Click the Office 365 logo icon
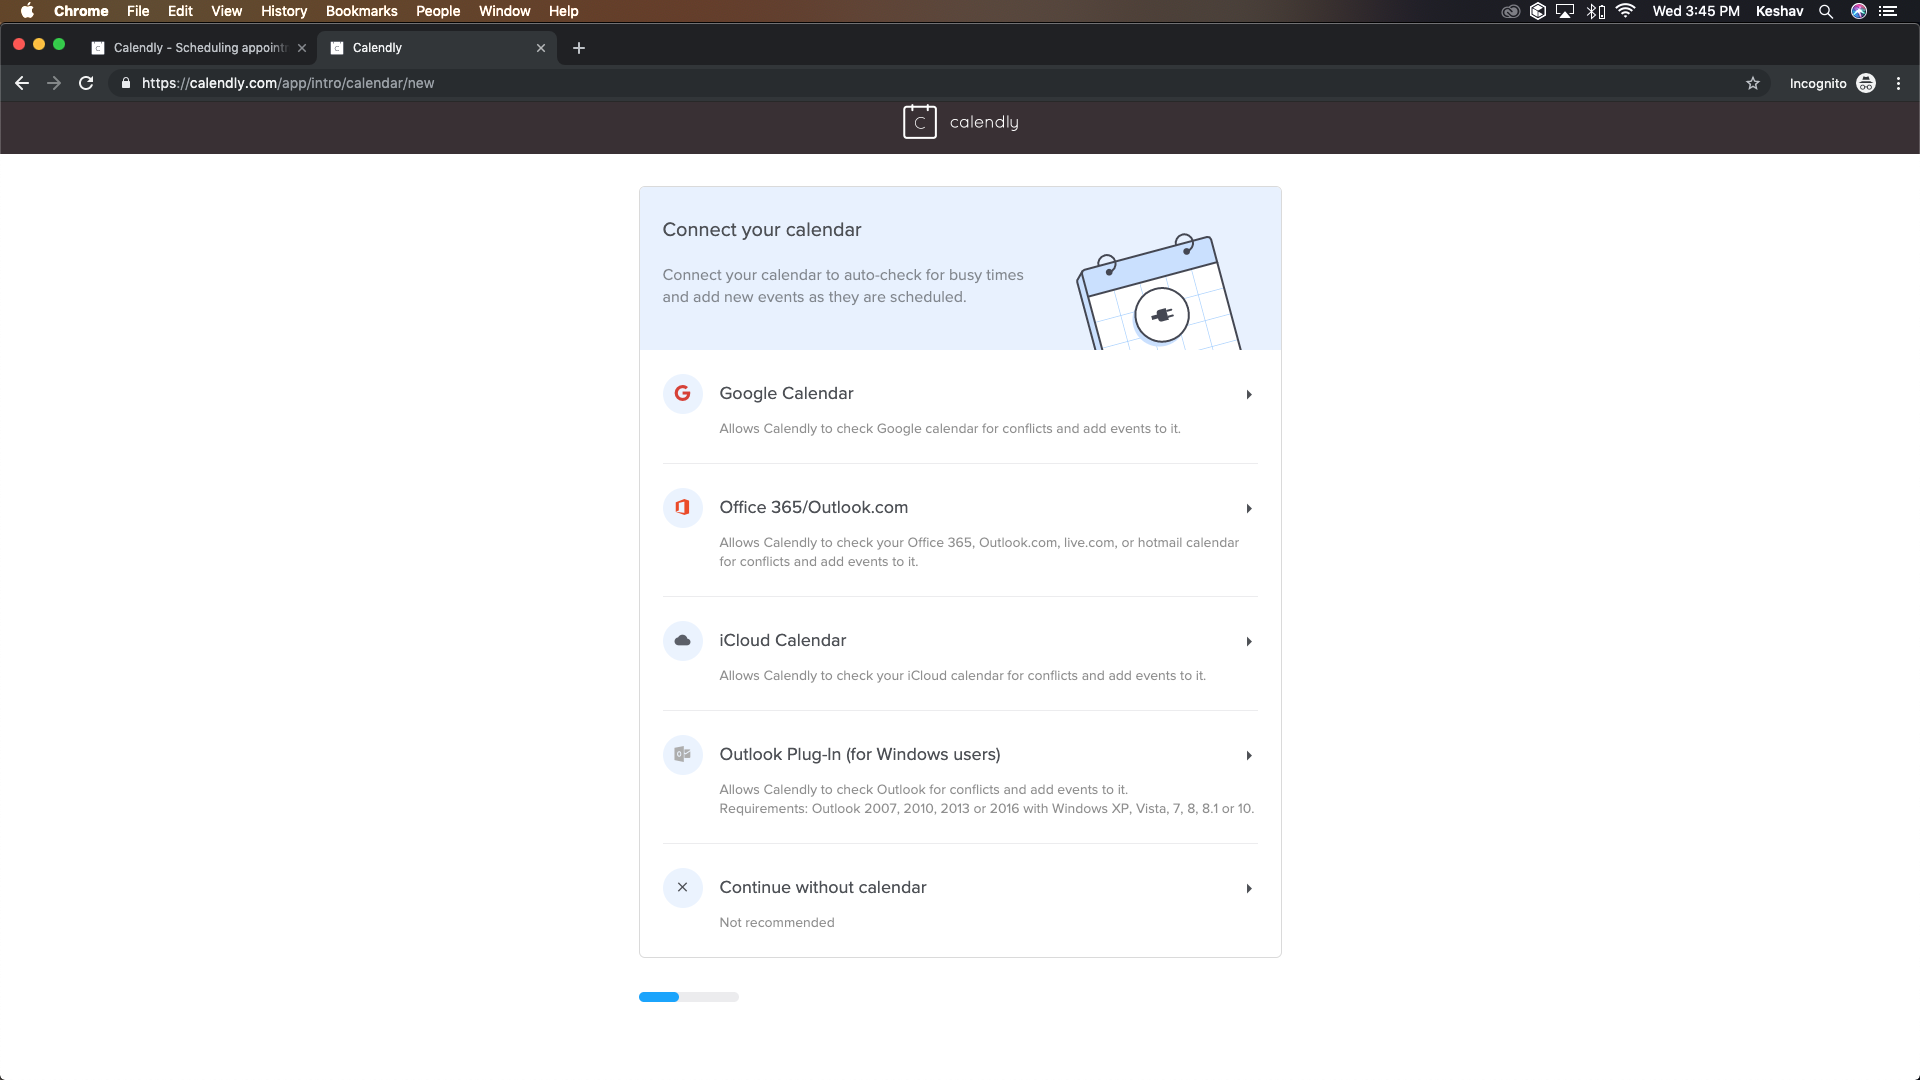 click(x=682, y=507)
